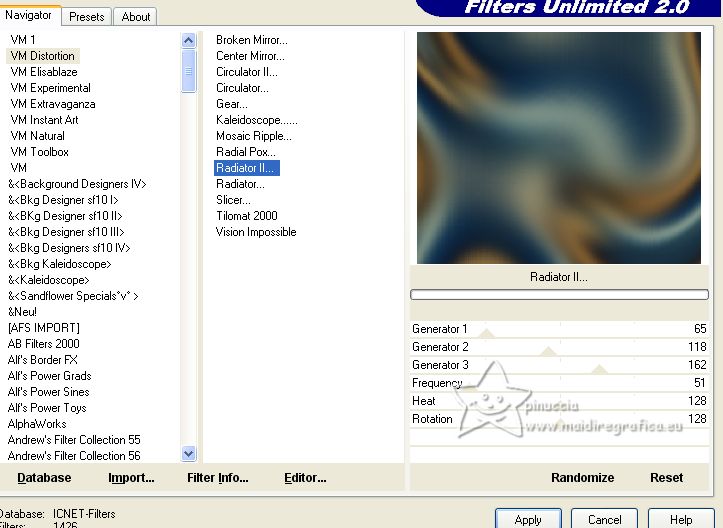The image size is (723, 528).
Task: Click scroll up arrow in category list
Action: 188,41
